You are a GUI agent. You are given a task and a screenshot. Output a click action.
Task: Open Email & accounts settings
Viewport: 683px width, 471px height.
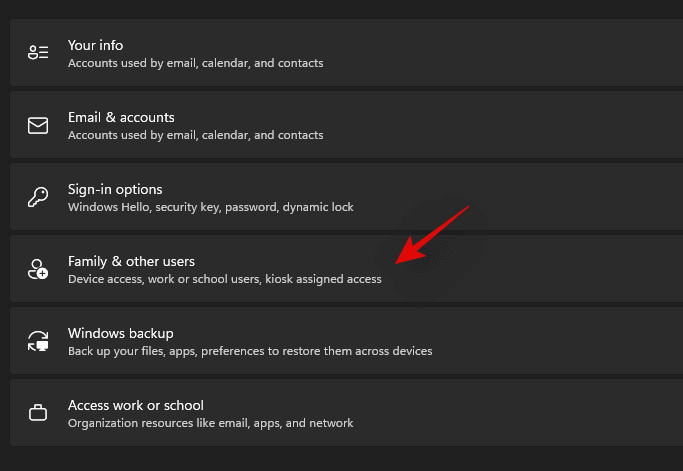coord(121,117)
